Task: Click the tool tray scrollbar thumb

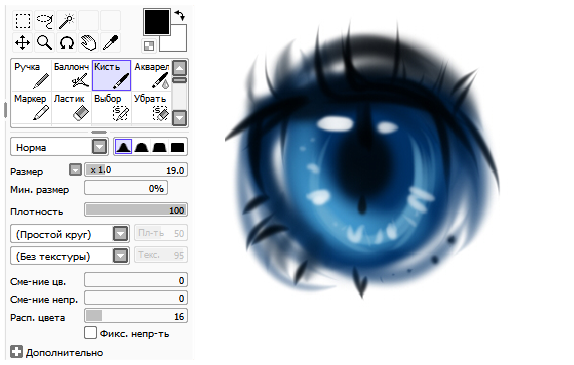Action: [179, 80]
